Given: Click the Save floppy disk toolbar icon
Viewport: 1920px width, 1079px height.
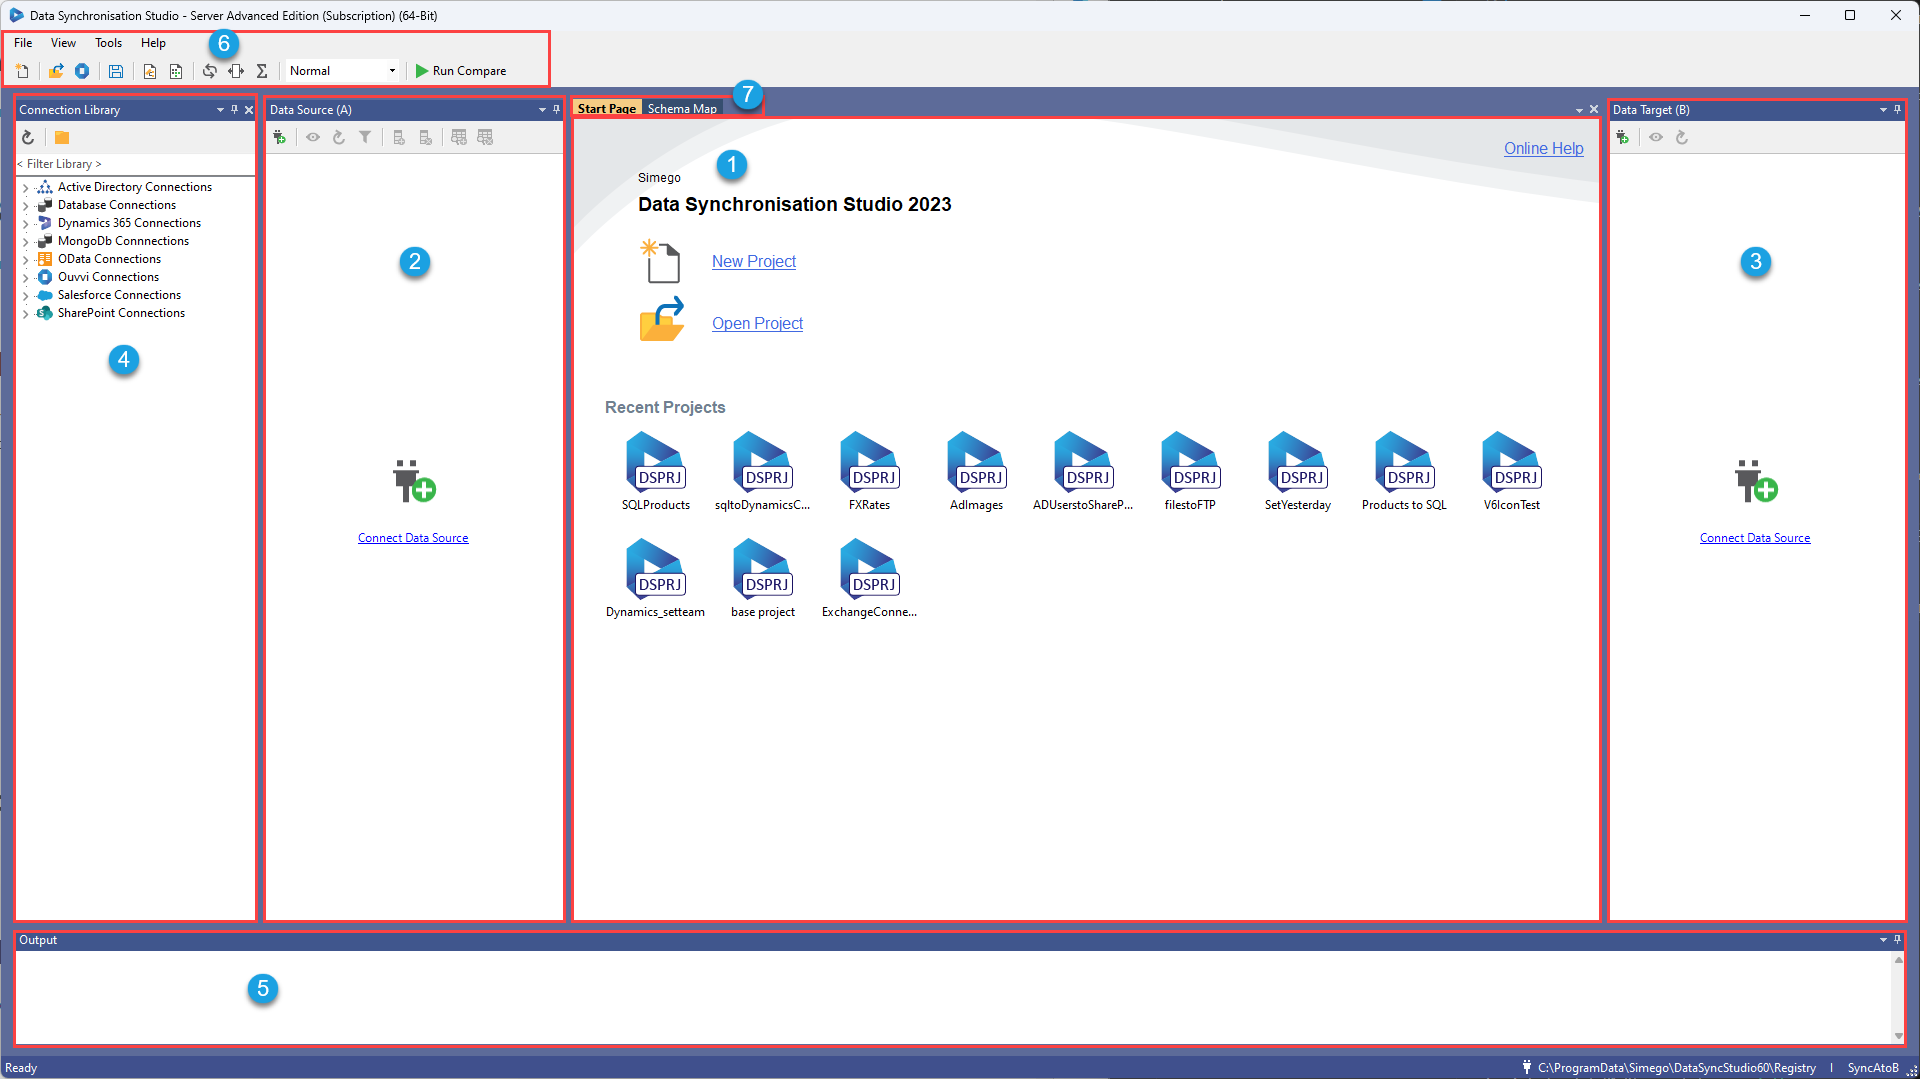Looking at the screenshot, I should [x=116, y=71].
